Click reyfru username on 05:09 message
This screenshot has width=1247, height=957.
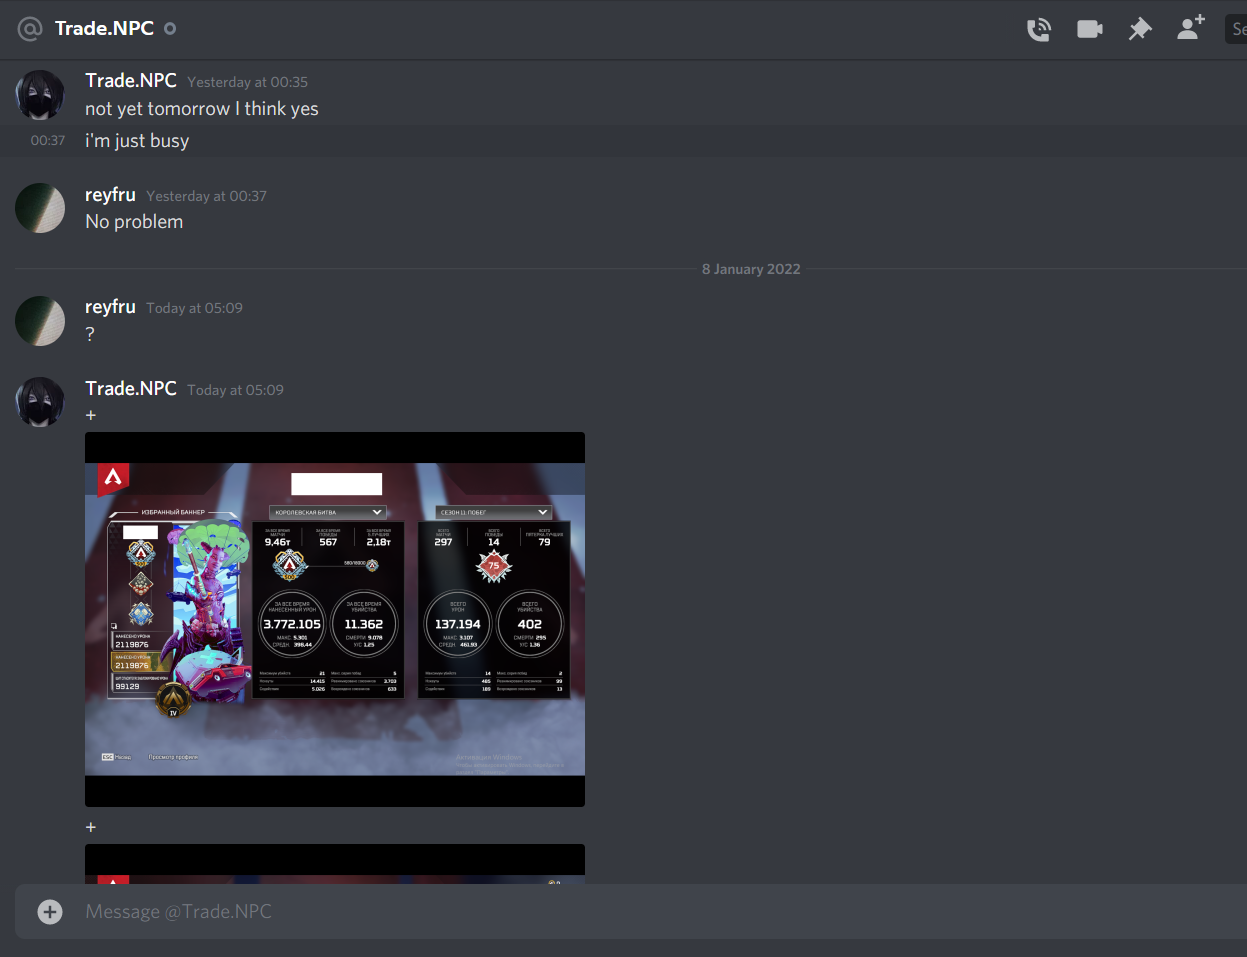(x=110, y=307)
